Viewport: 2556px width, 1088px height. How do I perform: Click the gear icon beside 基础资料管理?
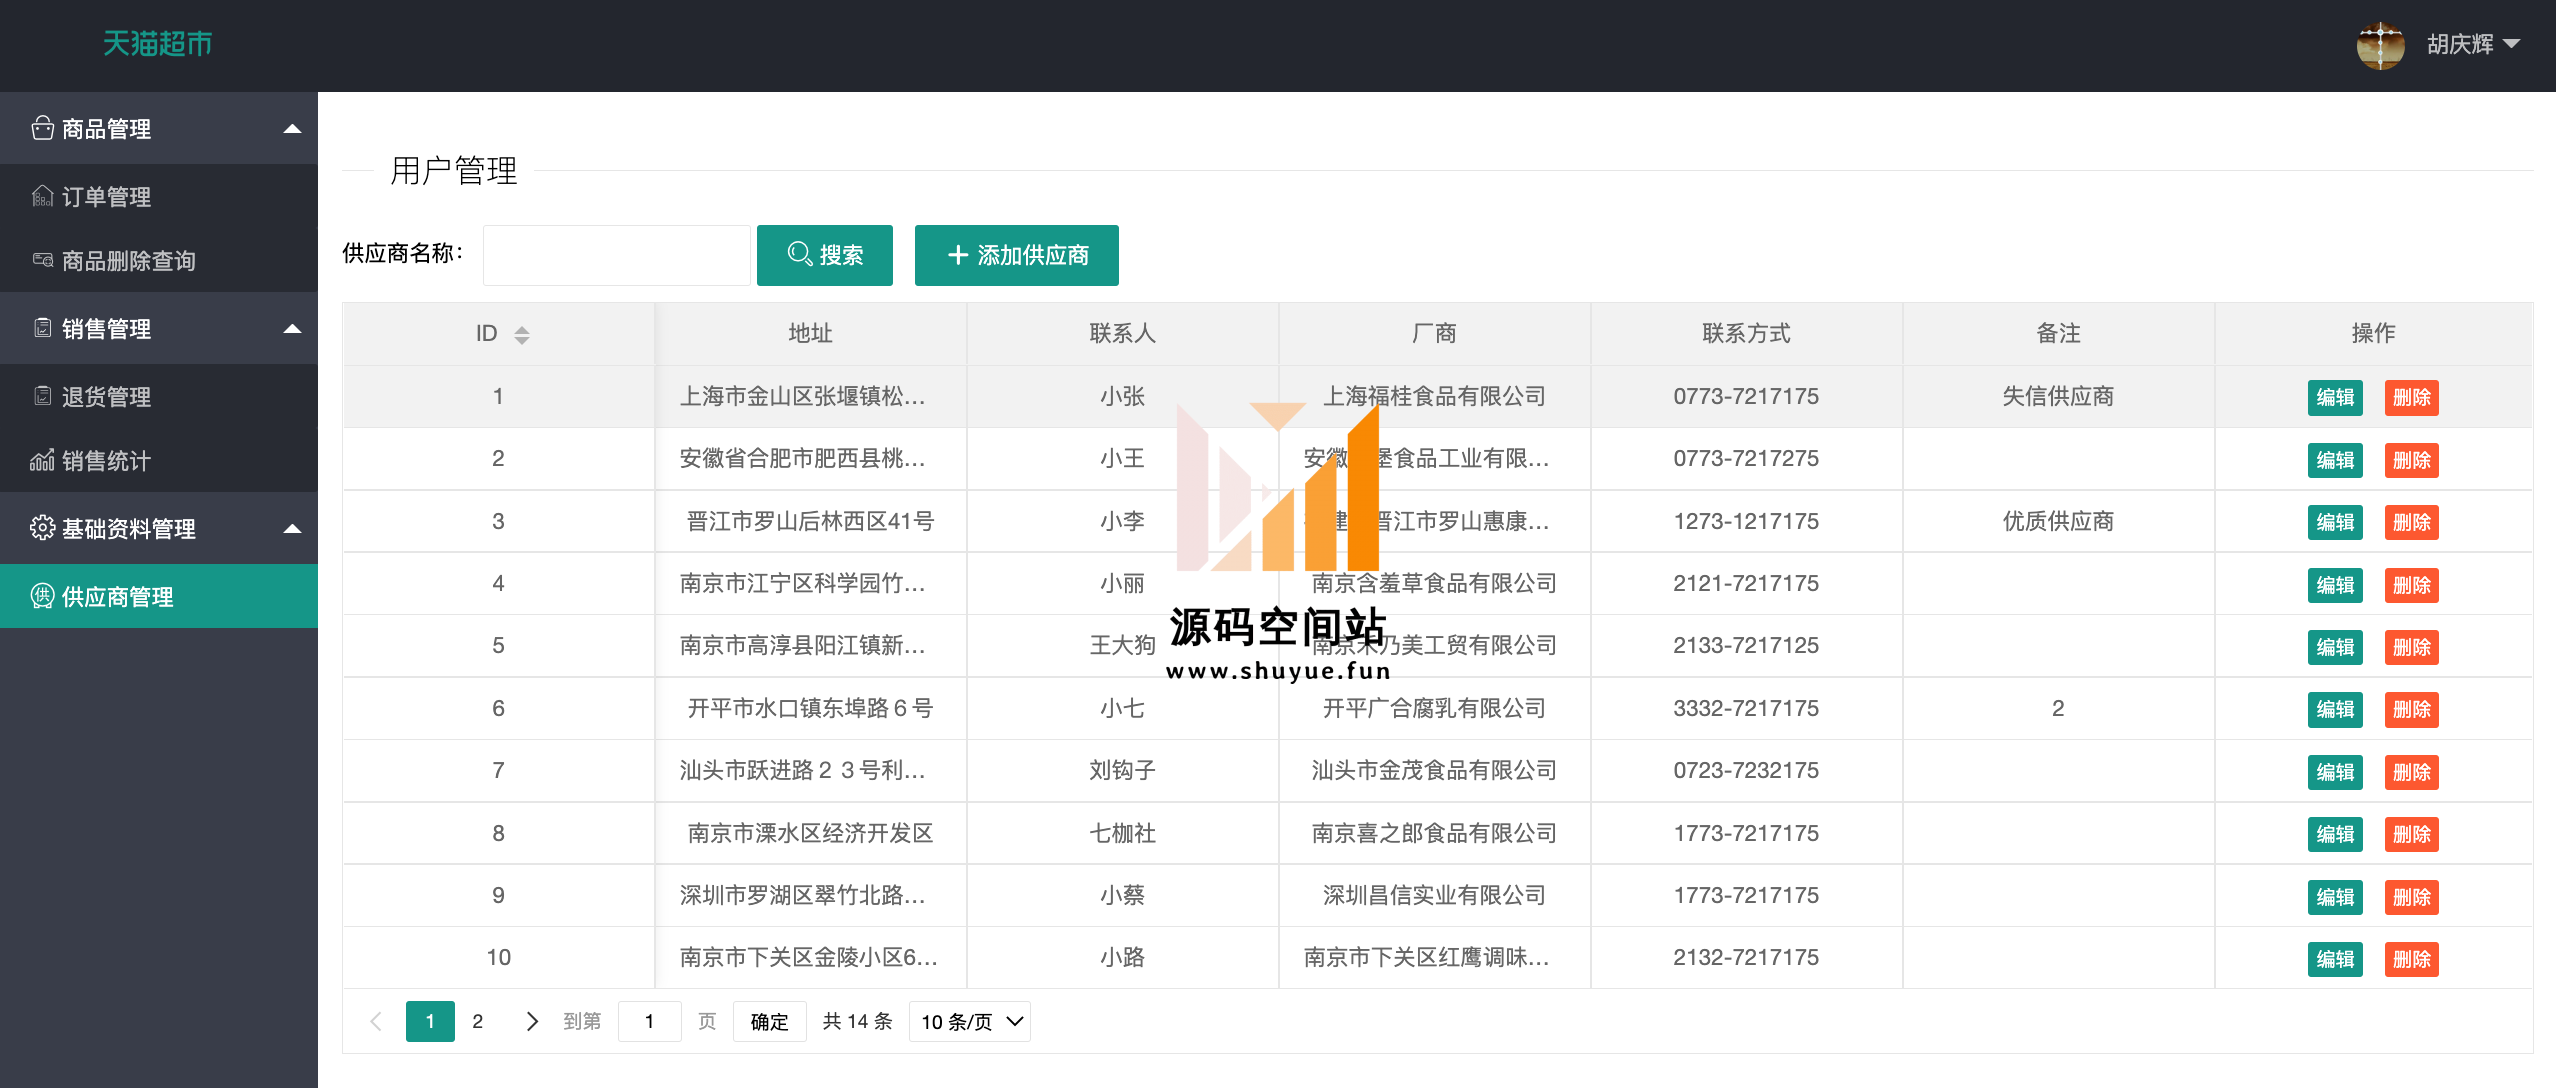coord(42,528)
